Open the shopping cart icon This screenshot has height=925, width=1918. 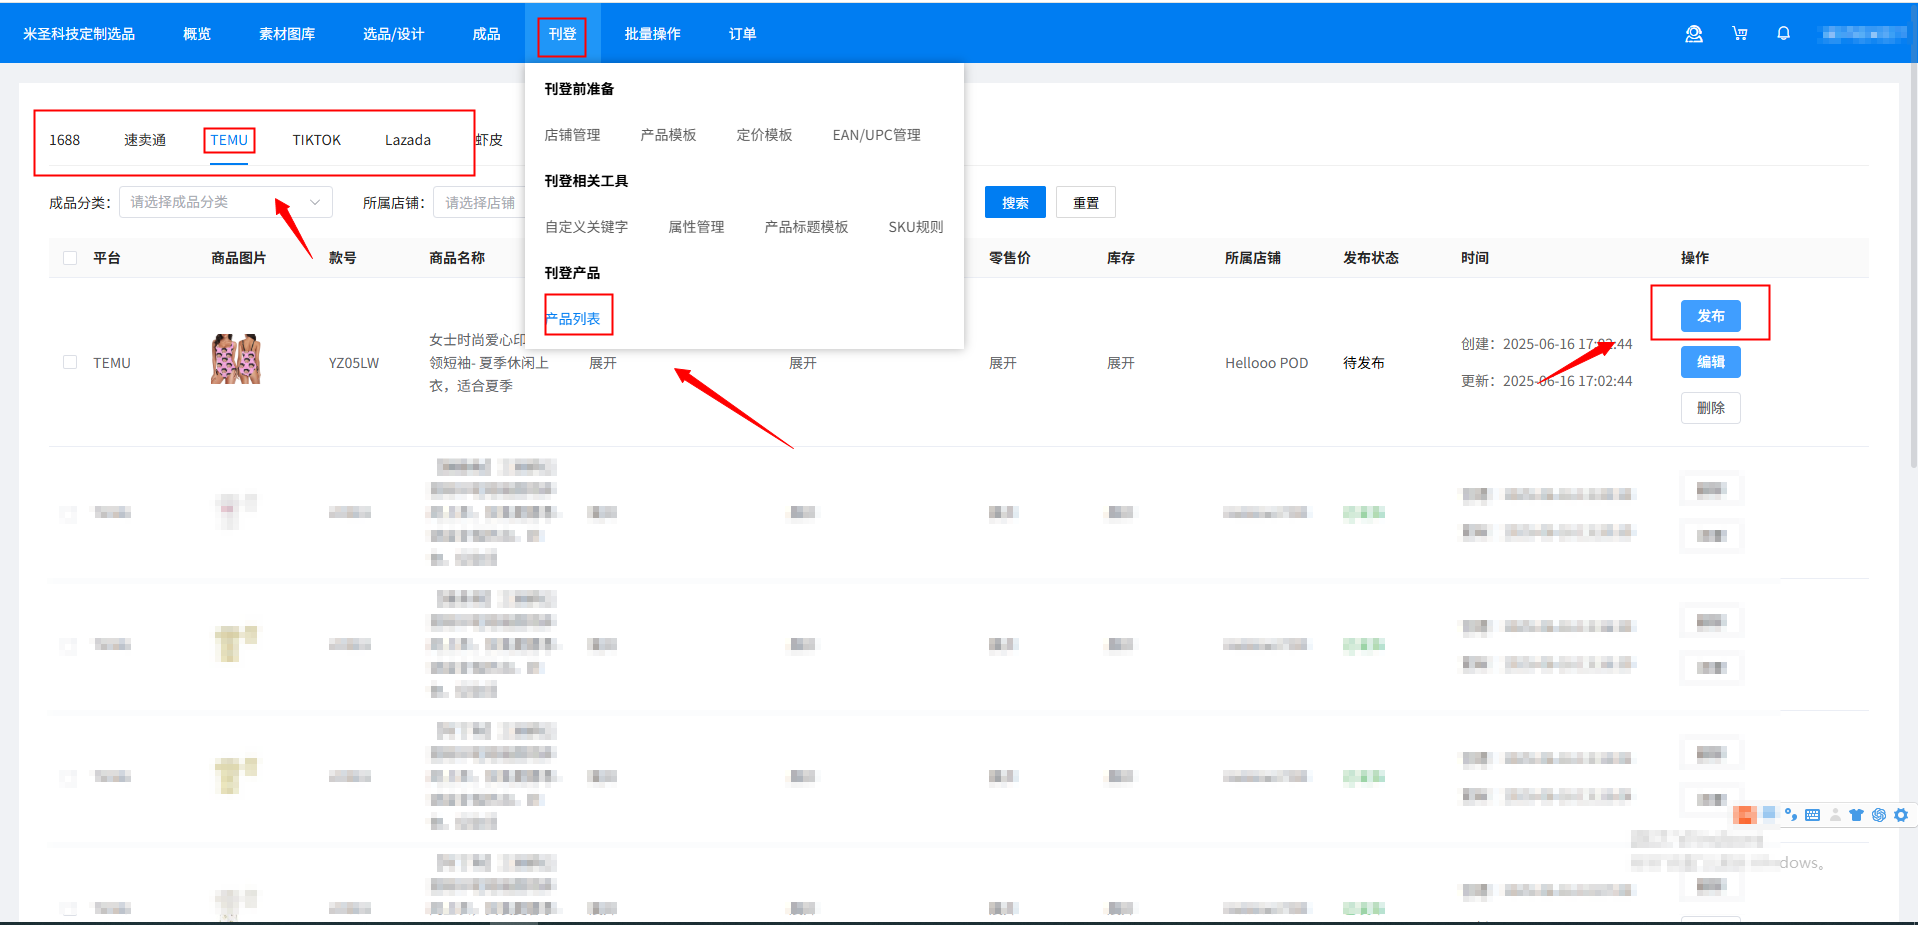click(1740, 34)
